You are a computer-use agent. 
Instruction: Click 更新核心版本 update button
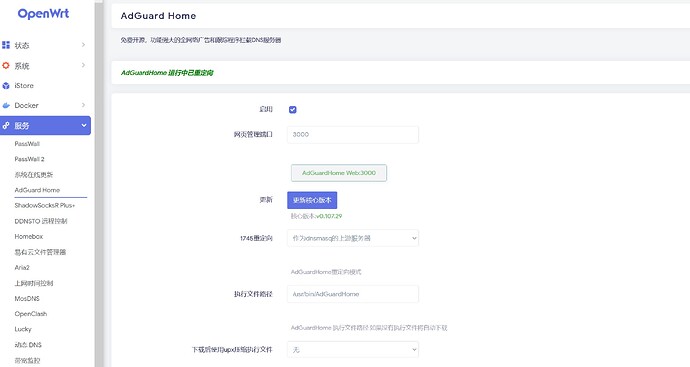pyautogui.click(x=312, y=200)
